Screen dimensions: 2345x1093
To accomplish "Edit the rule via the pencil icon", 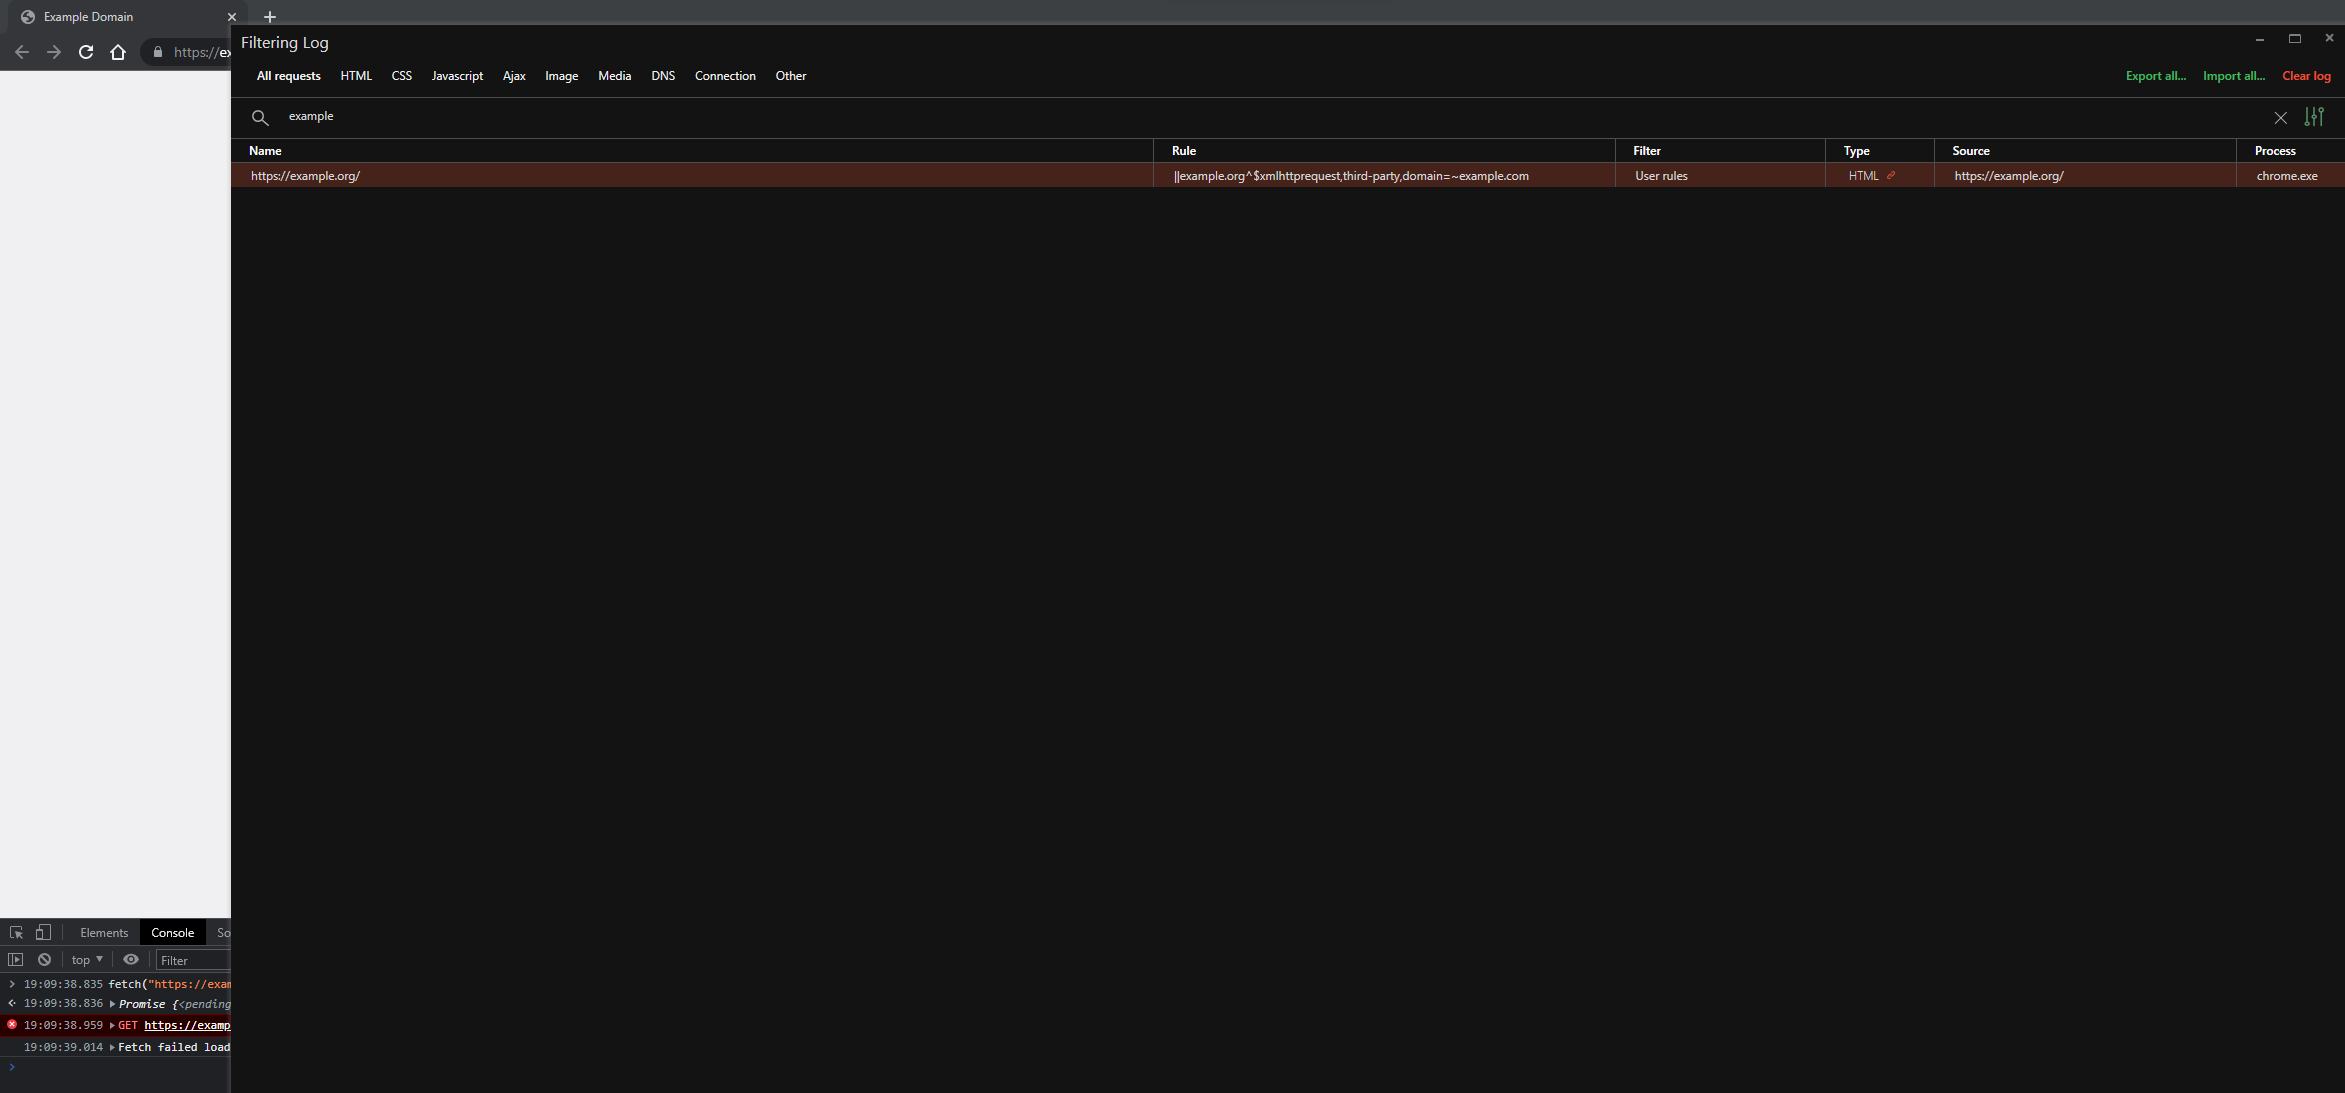I will pyautogui.click(x=1892, y=175).
